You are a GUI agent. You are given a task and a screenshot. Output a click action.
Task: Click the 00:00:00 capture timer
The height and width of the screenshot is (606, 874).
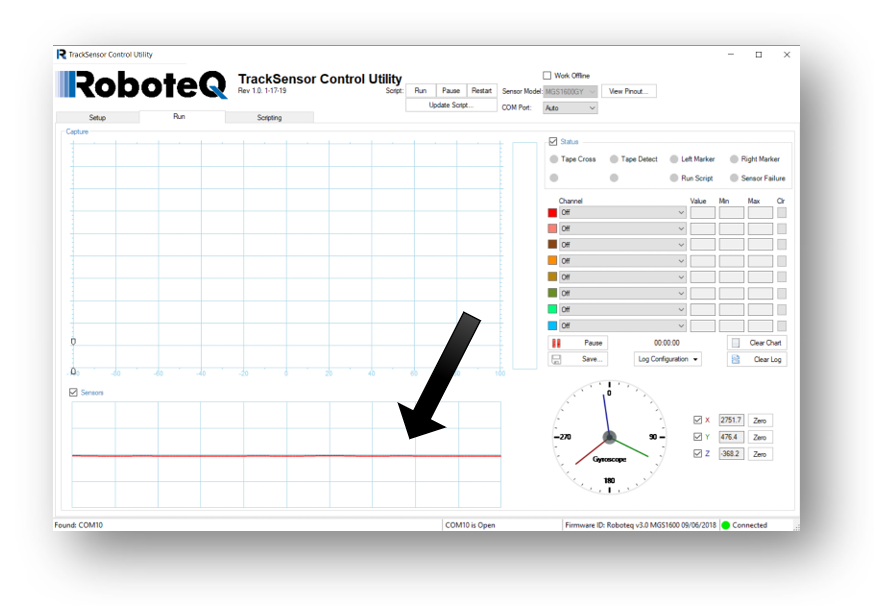(667, 343)
